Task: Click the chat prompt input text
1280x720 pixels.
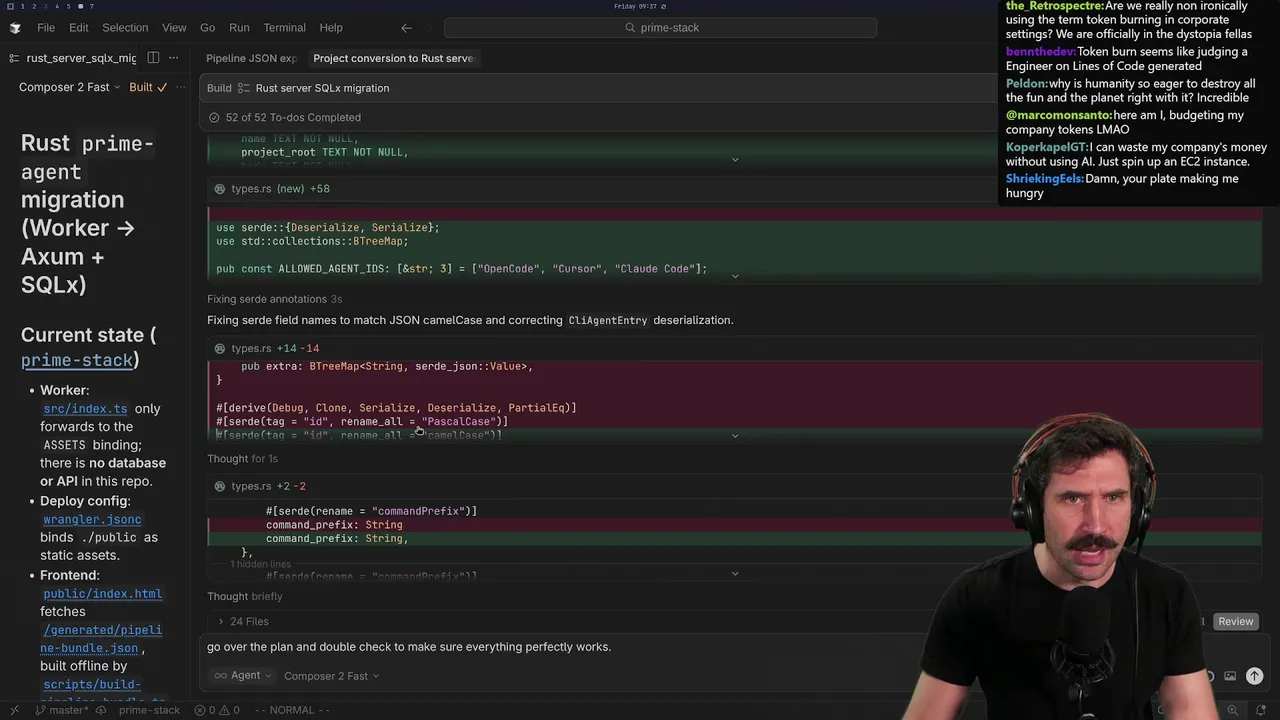Action: click(x=409, y=647)
